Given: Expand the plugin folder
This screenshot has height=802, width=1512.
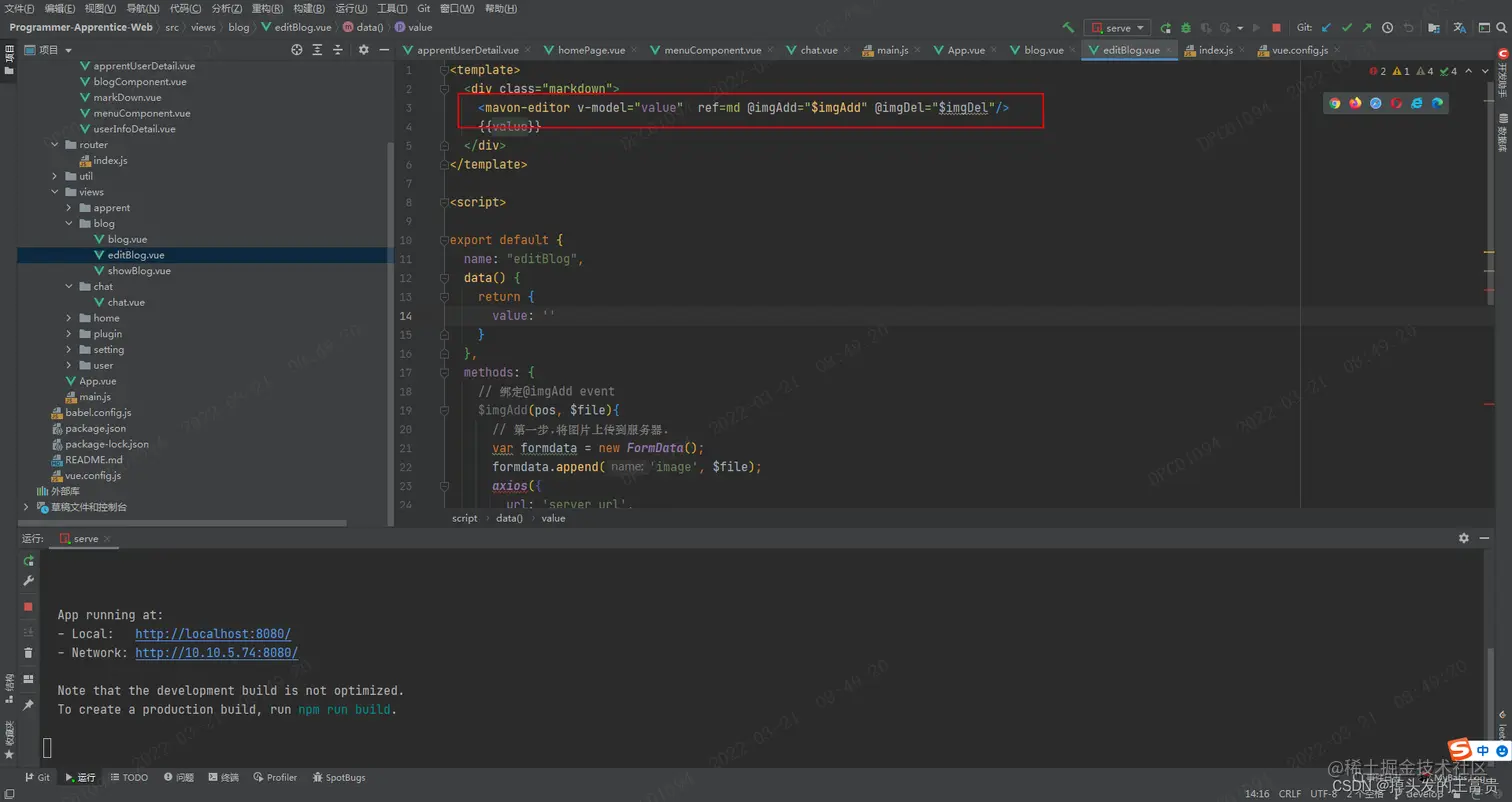Looking at the screenshot, I should click(x=70, y=334).
